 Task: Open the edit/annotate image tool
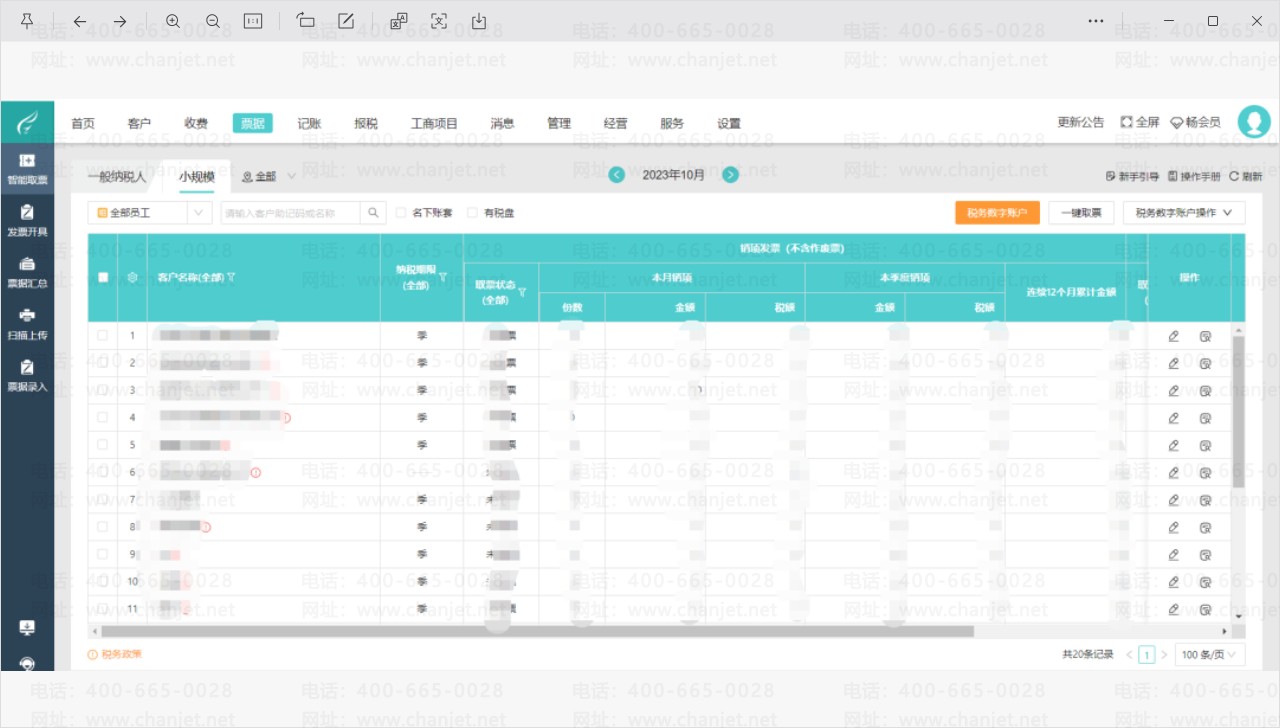[346, 21]
